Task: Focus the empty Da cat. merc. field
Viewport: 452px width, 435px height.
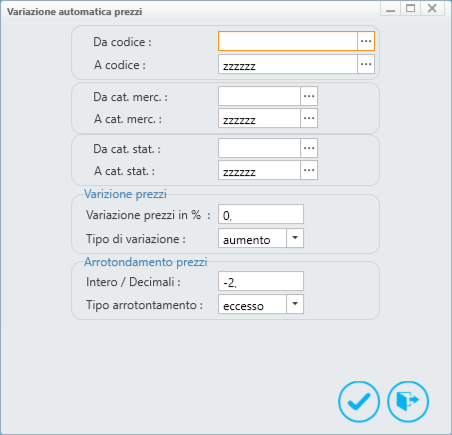Action: pos(259,96)
